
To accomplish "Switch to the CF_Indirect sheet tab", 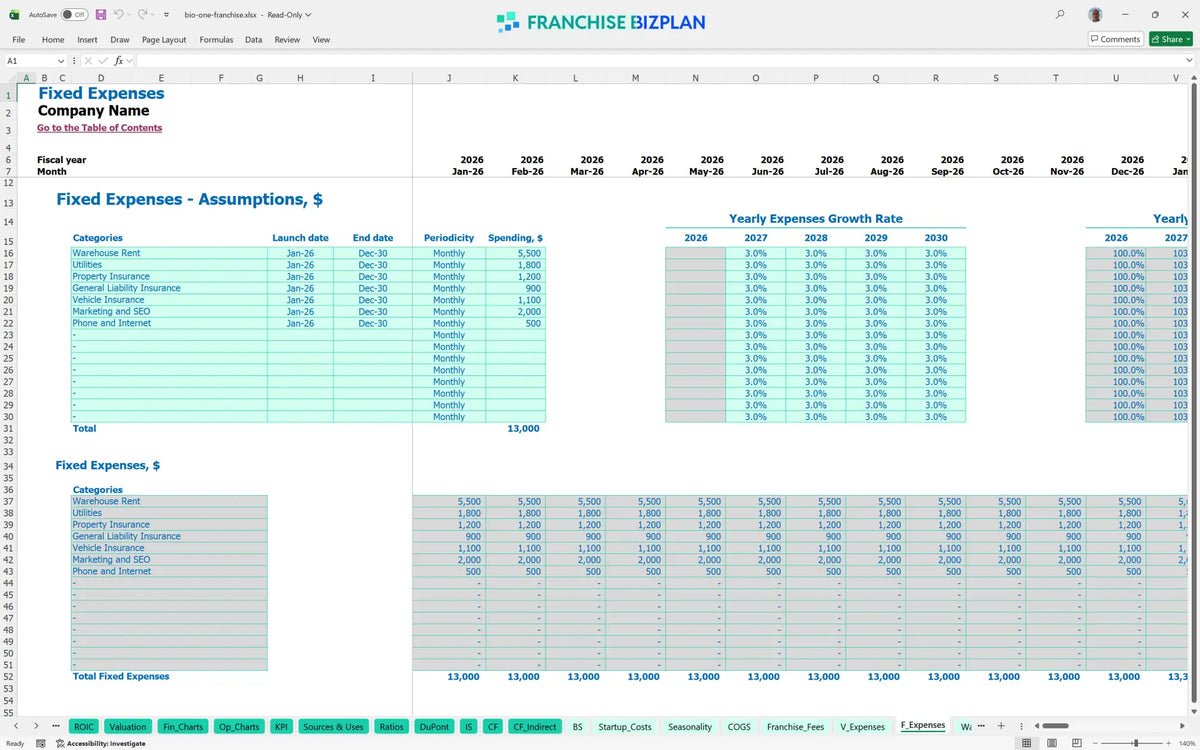I will (x=534, y=727).
